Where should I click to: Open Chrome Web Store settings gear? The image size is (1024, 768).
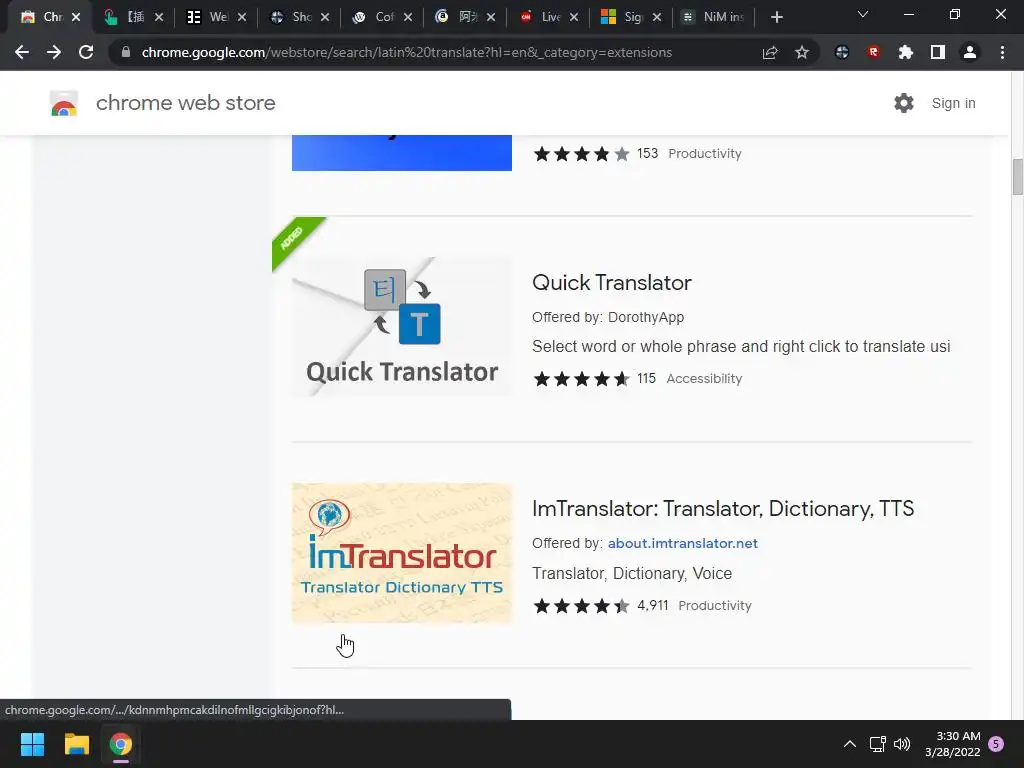[904, 103]
